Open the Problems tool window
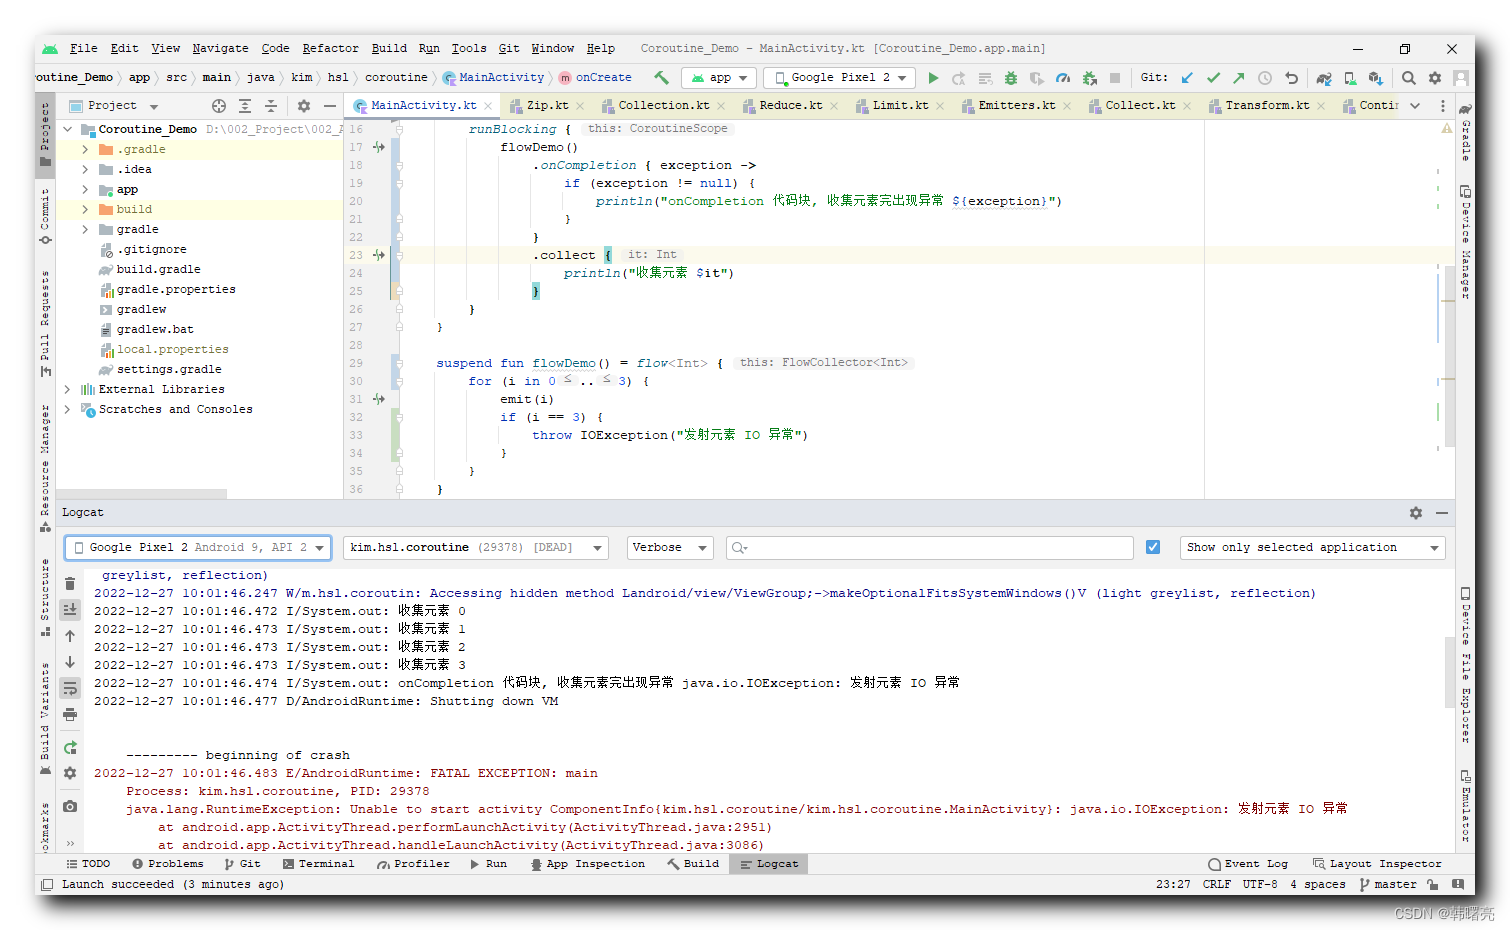Image resolution: width=1510 pixels, height=930 pixels. [167, 864]
